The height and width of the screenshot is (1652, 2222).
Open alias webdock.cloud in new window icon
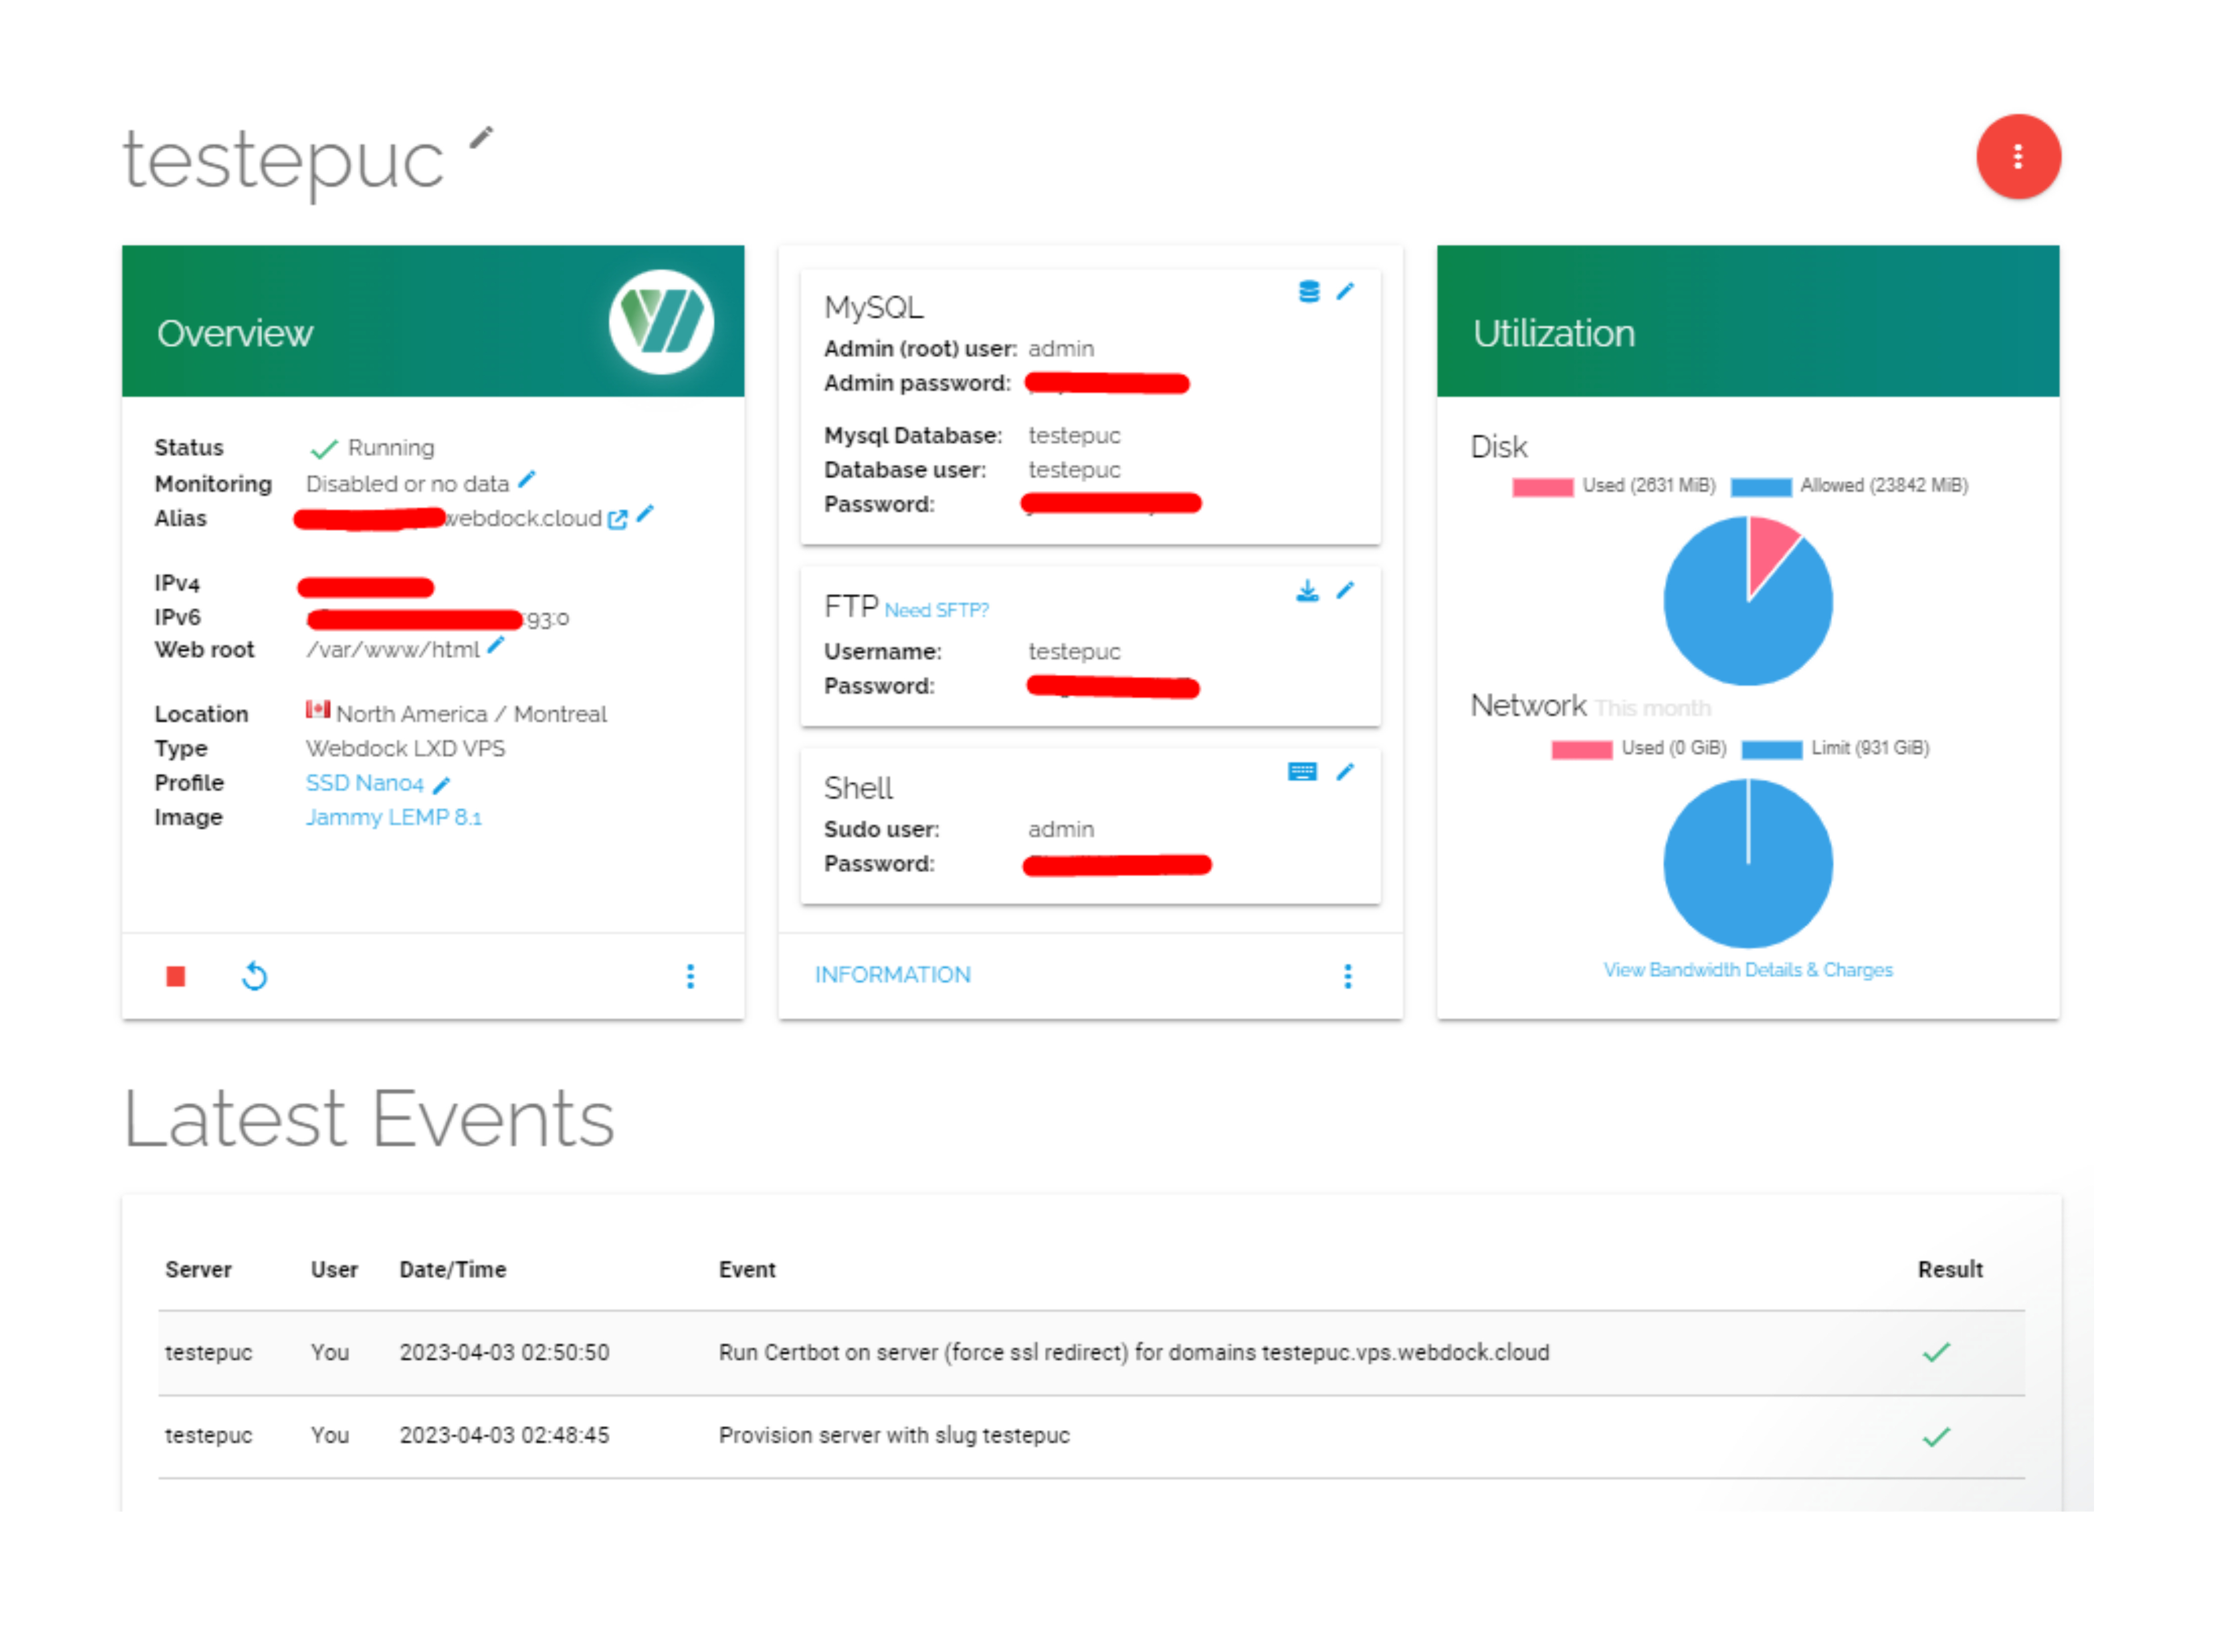click(617, 518)
